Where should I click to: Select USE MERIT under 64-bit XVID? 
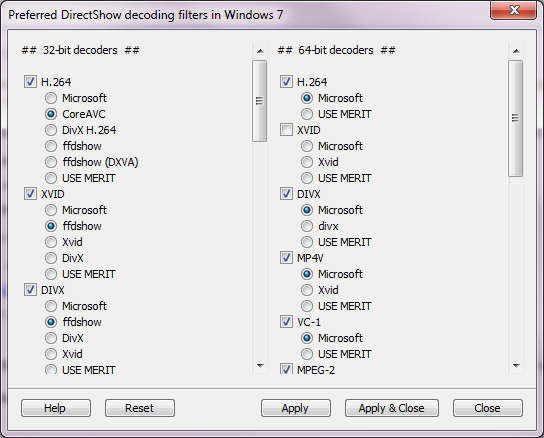307,178
